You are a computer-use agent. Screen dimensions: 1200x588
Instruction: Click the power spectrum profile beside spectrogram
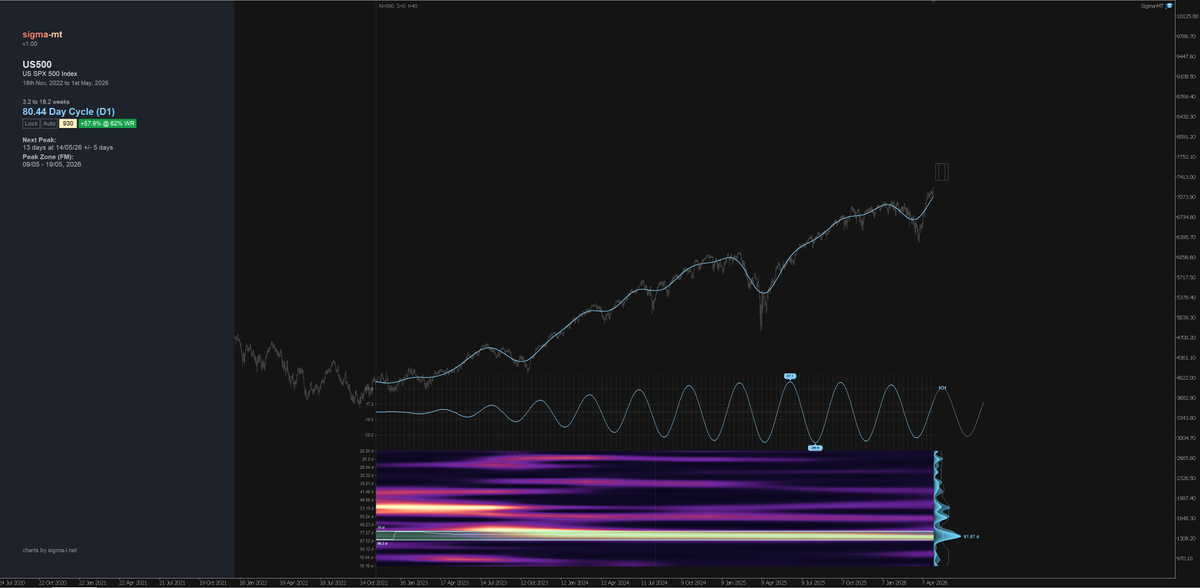coord(947,510)
